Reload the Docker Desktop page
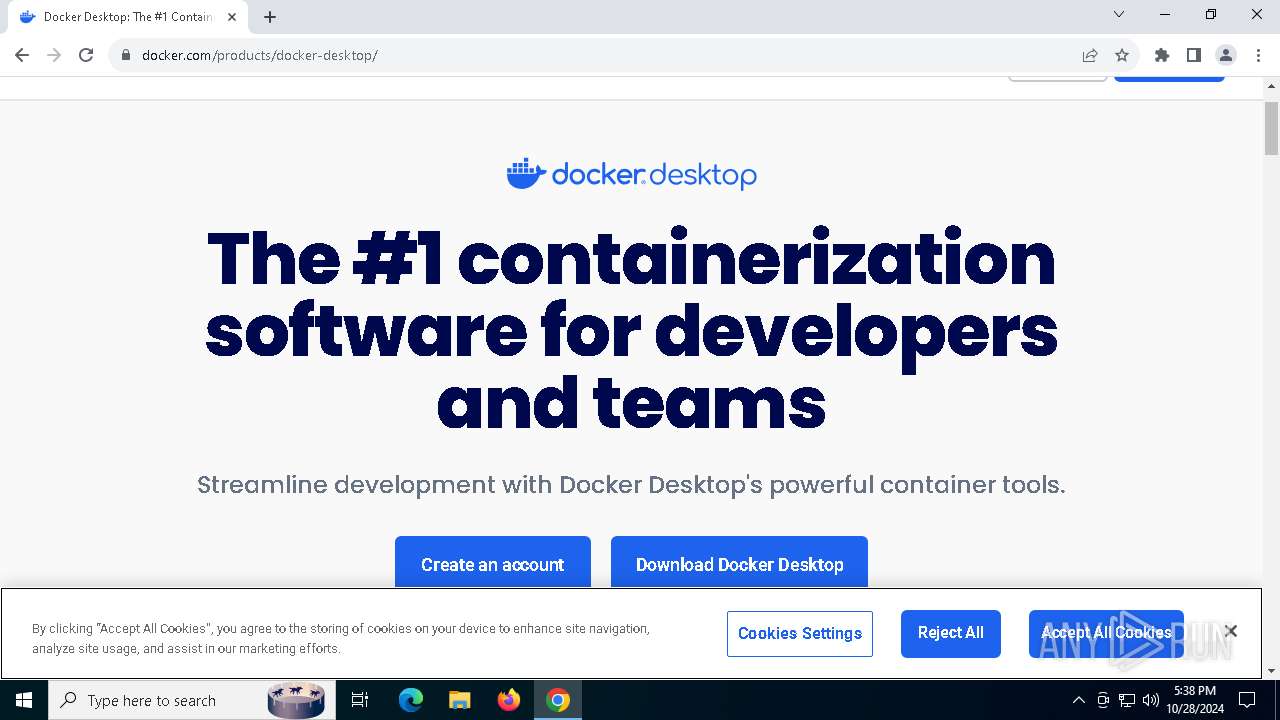 tap(86, 55)
